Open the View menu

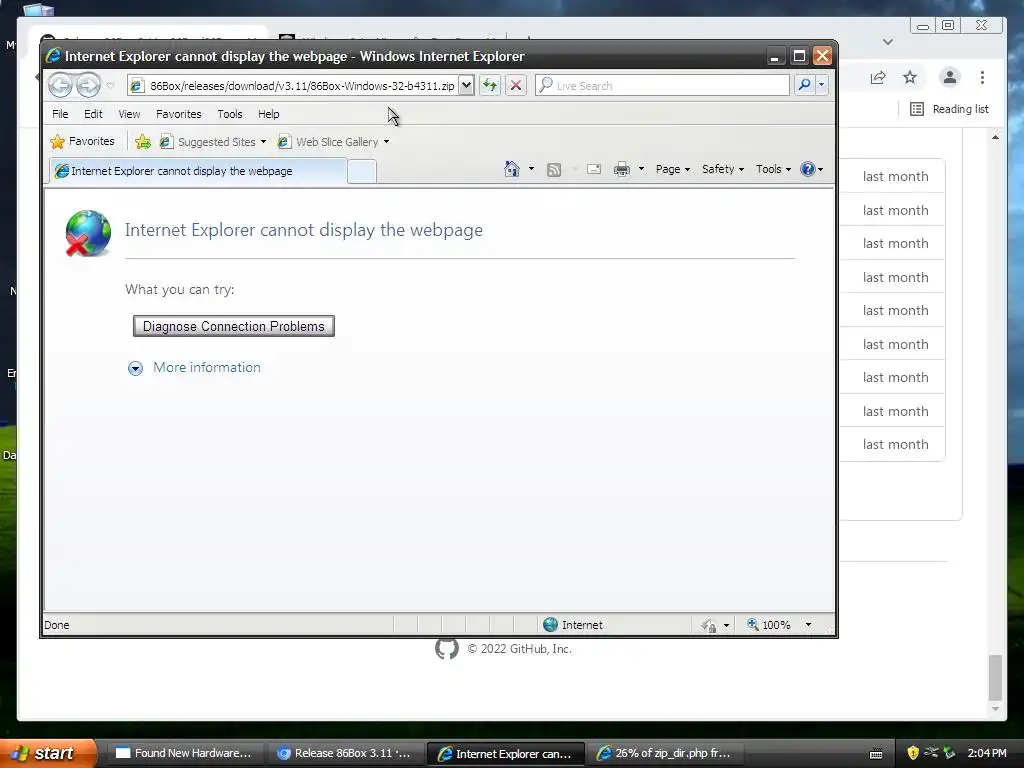pos(129,114)
